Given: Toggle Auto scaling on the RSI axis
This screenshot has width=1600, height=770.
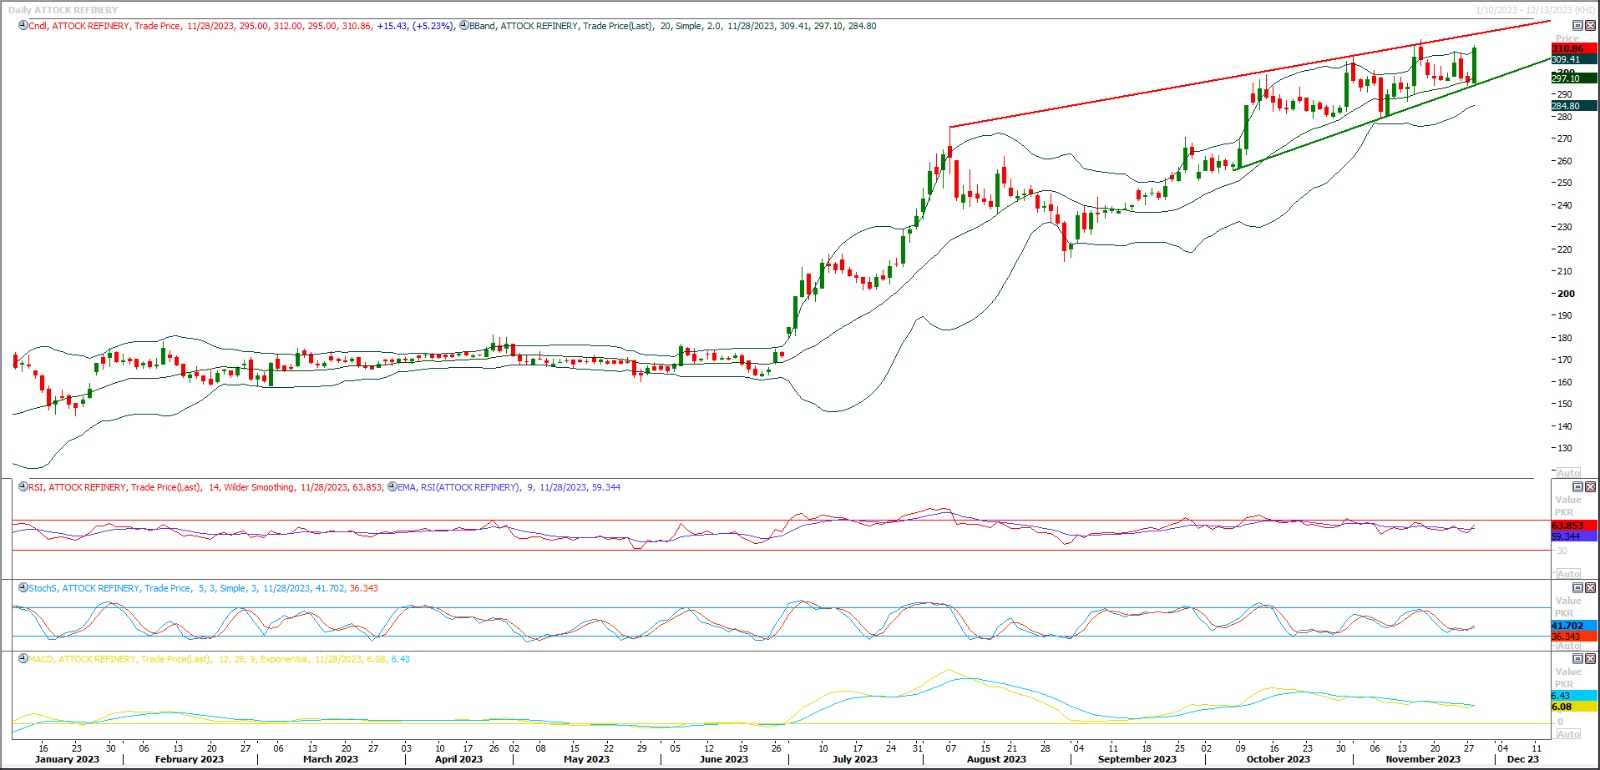Looking at the screenshot, I should tap(1569, 574).
